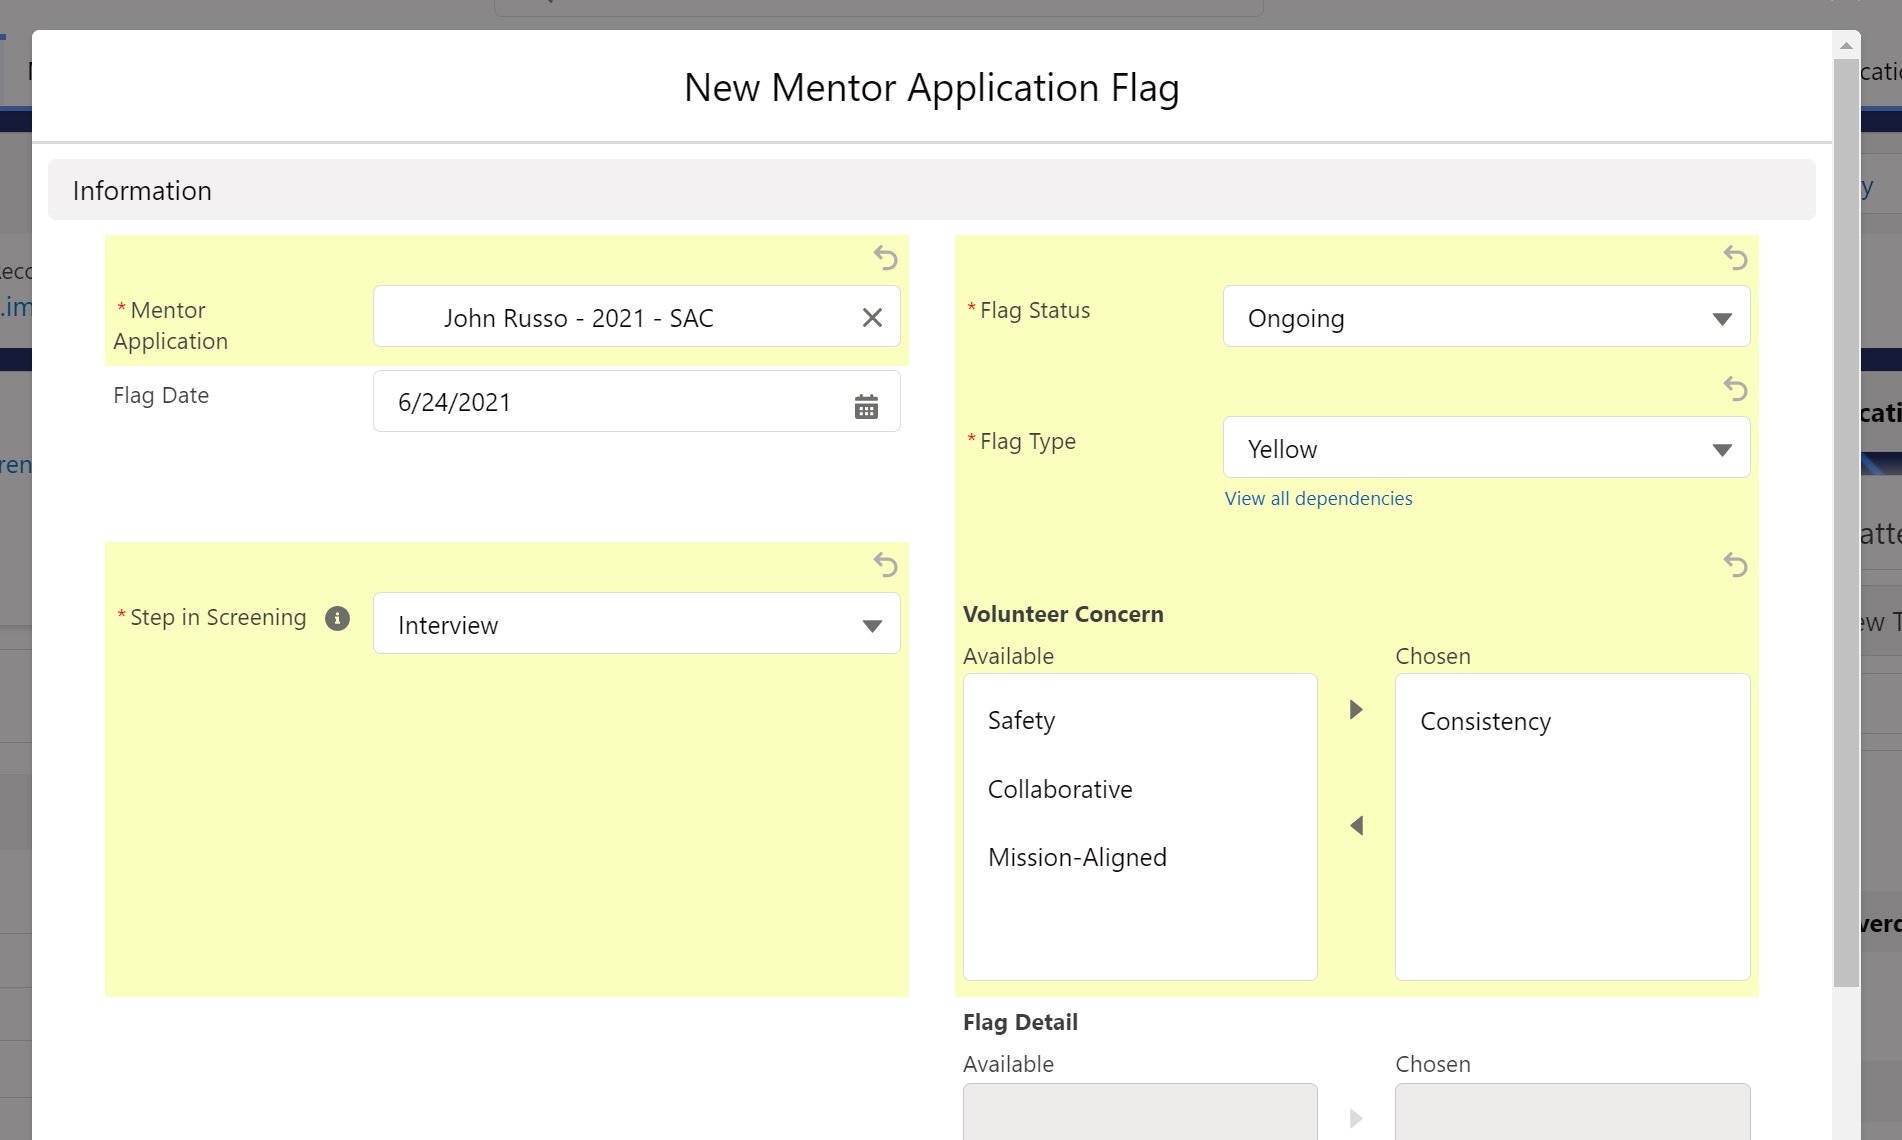The height and width of the screenshot is (1140, 1902).
Task: Move Volunteer Concern back to Available list
Action: [1356, 826]
